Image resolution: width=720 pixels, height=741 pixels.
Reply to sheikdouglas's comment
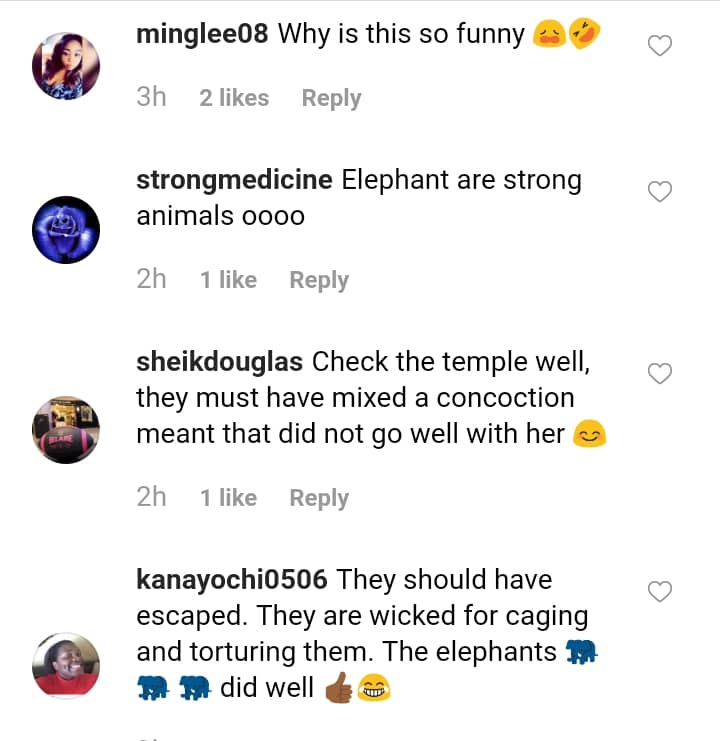coord(319,498)
